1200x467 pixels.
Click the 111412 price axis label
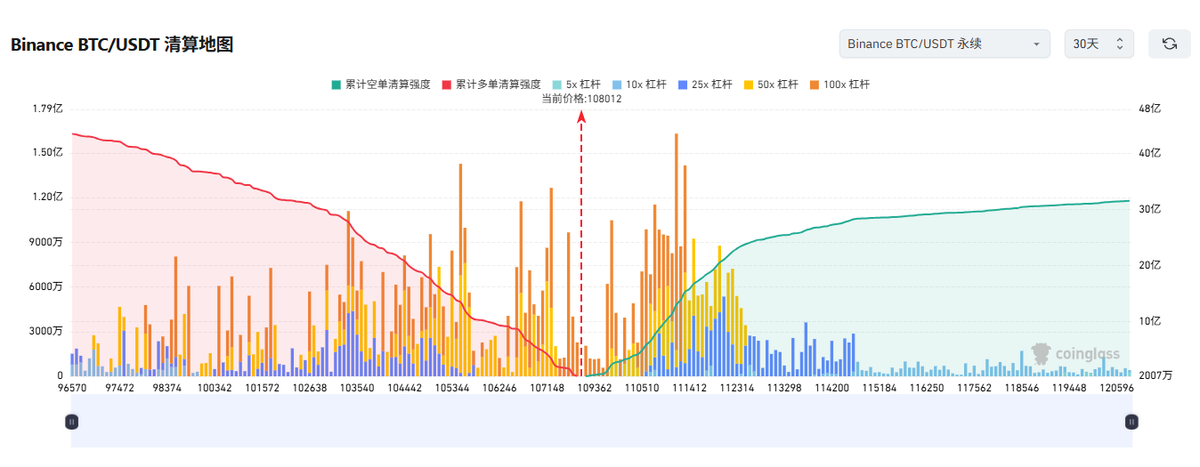coord(690,388)
